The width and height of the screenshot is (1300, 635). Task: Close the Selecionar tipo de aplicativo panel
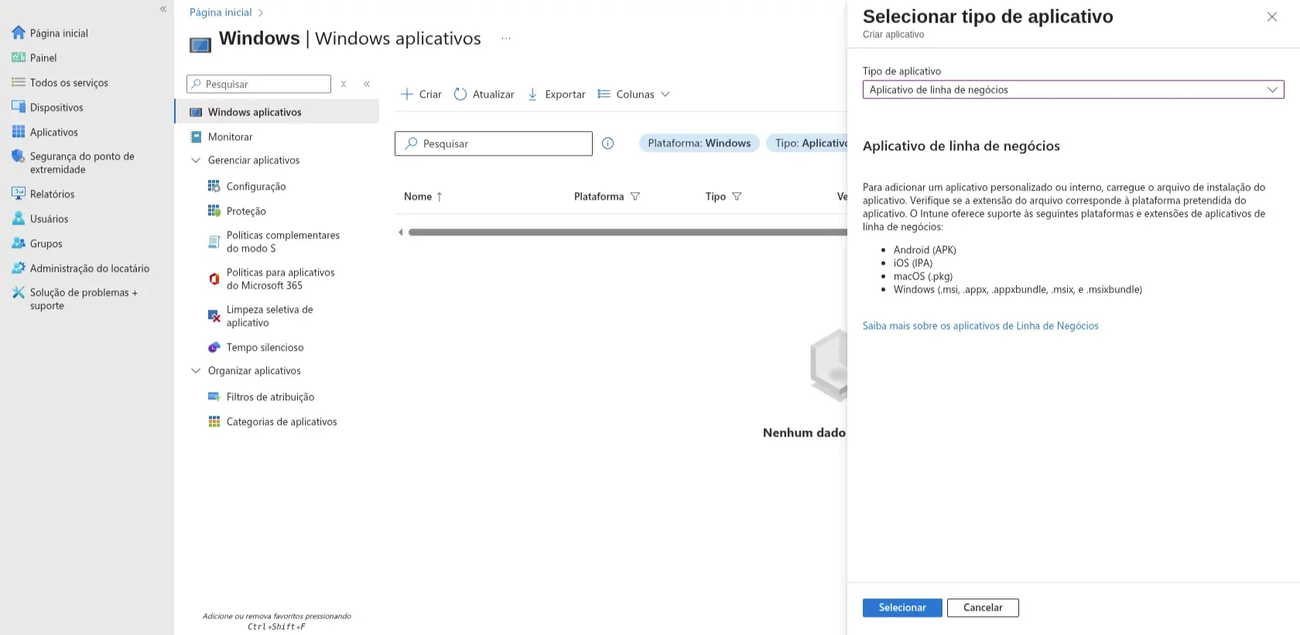pyautogui.click(x=1272, y=17)
